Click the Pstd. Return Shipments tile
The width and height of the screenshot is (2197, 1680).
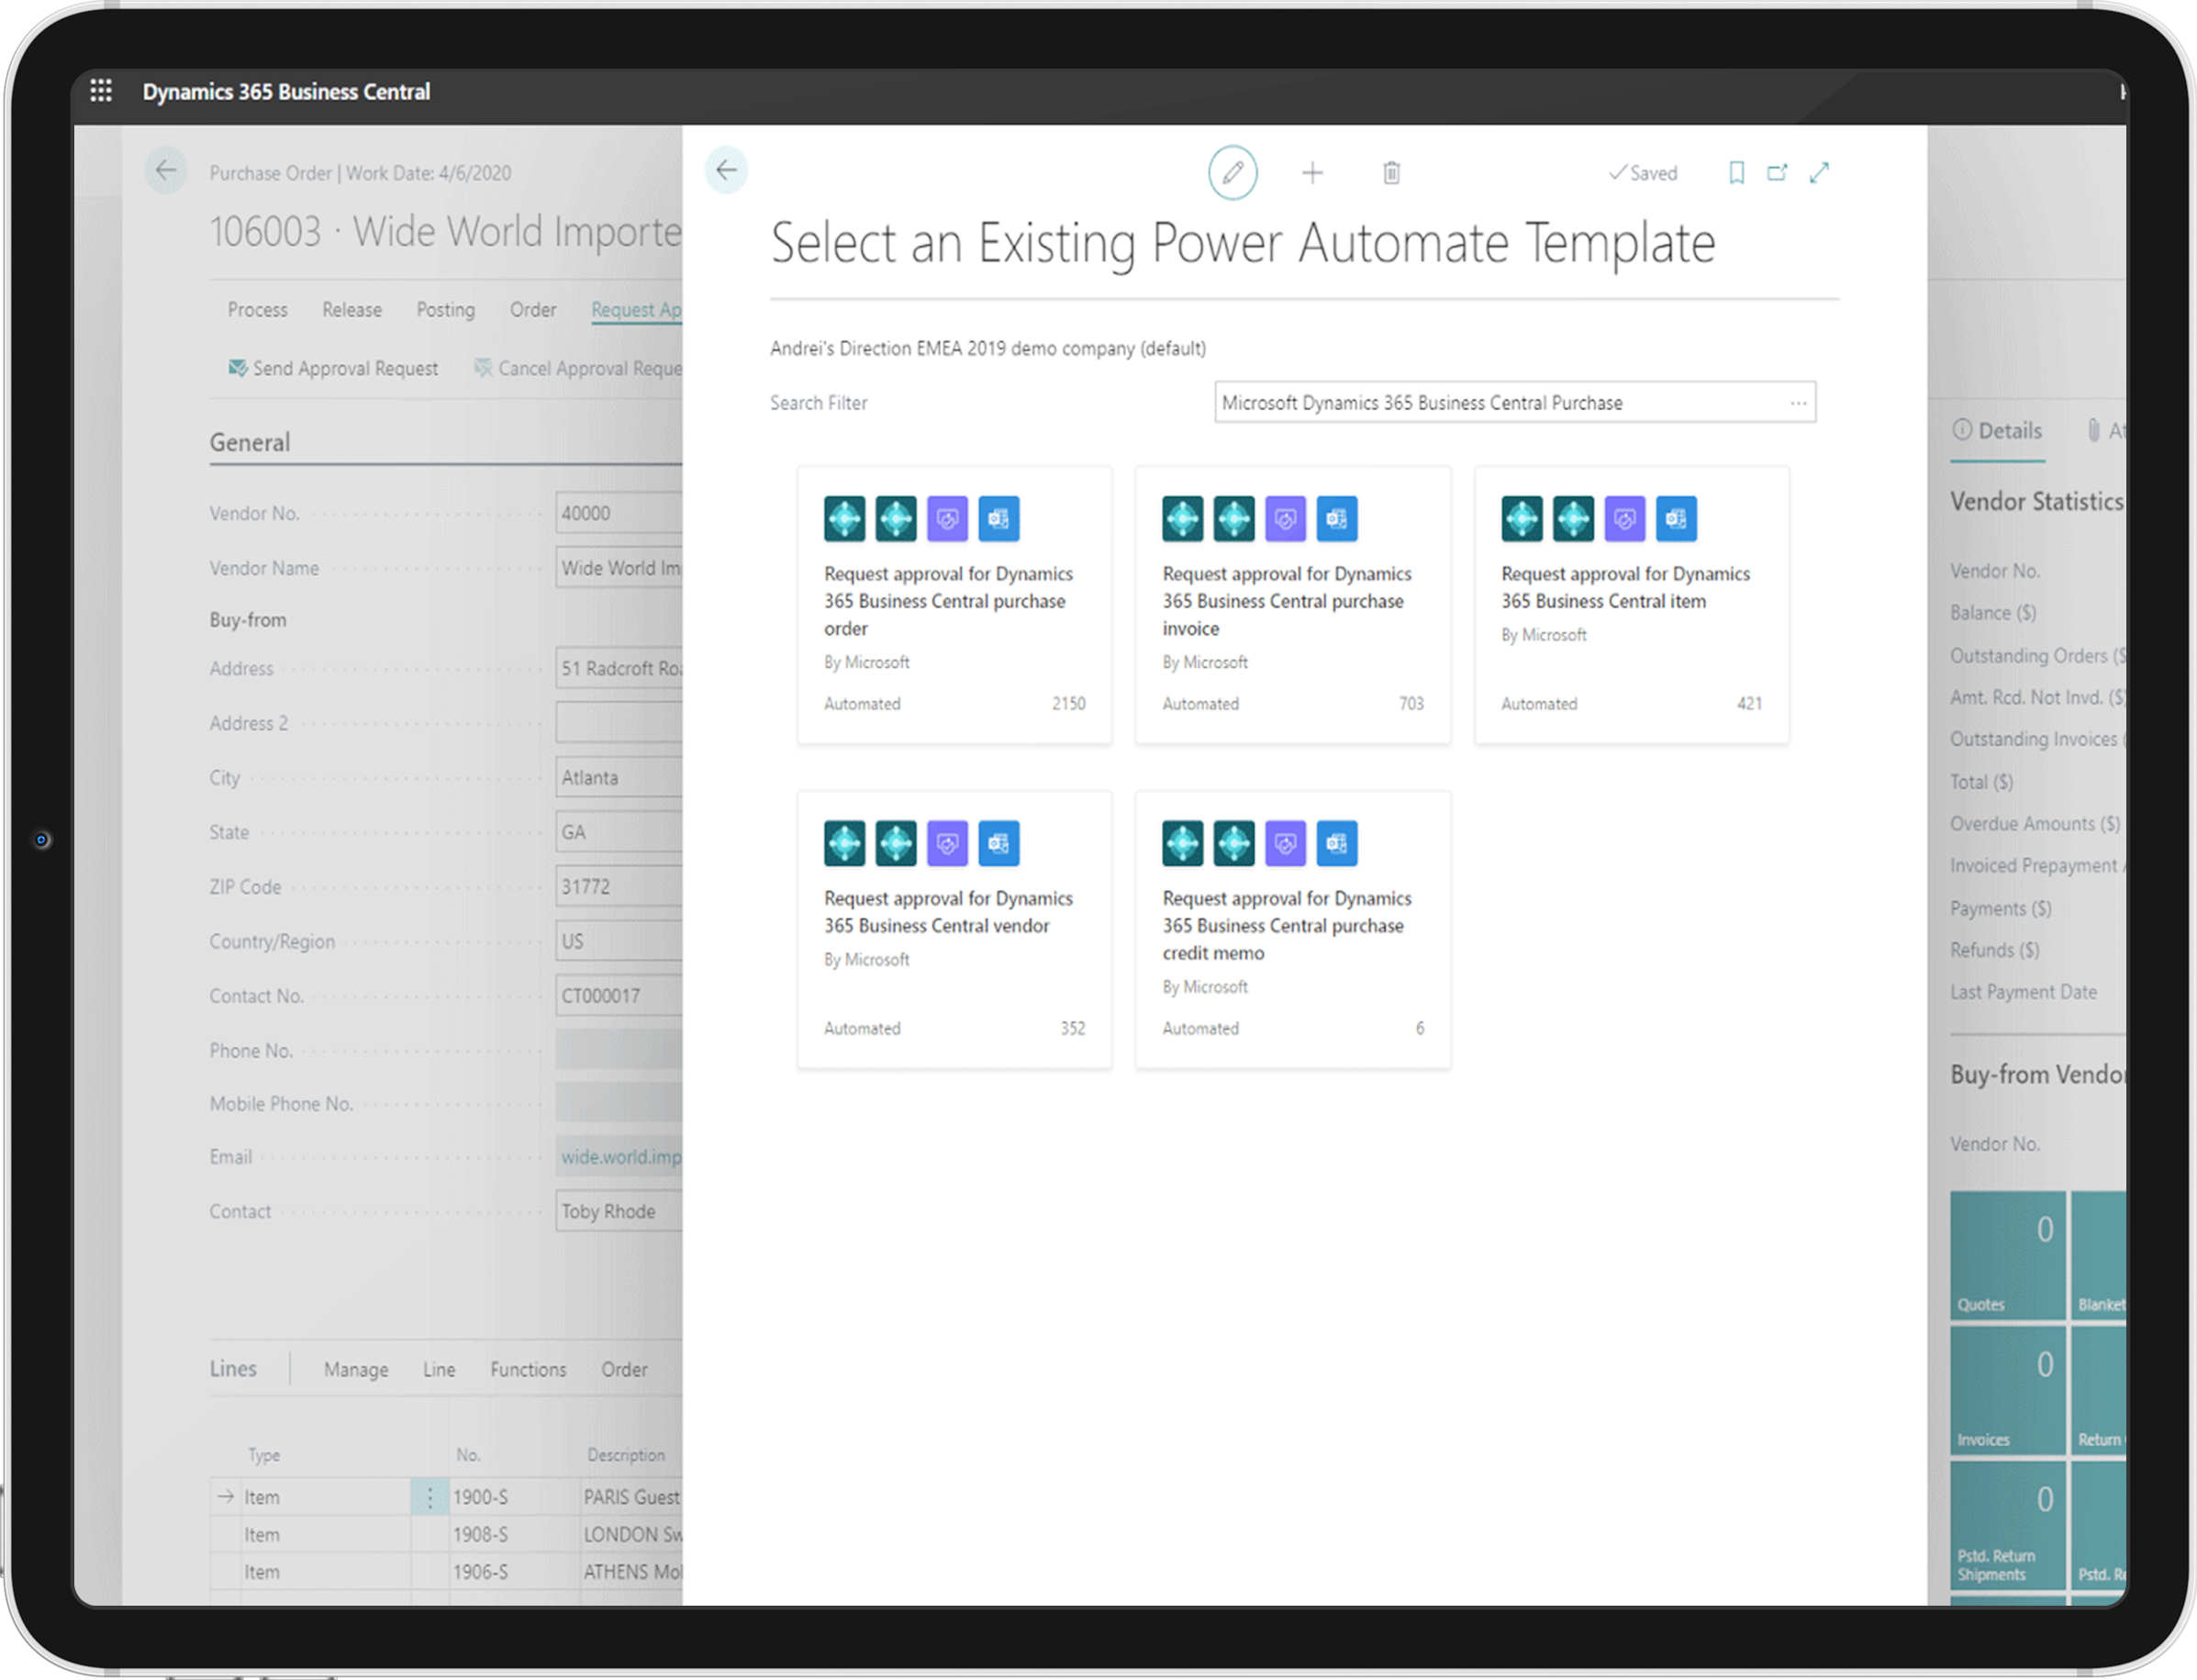tap(2008, 1525)
